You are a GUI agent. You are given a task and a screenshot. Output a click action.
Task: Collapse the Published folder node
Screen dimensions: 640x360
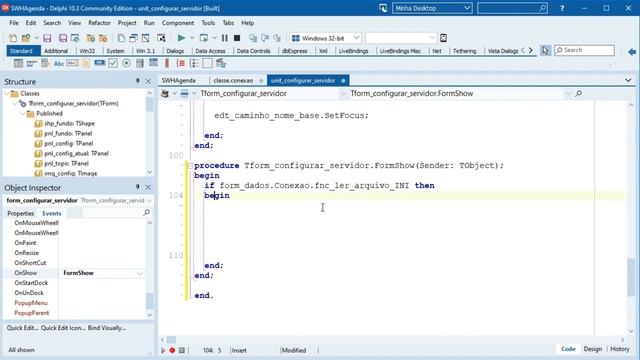pyautogui.click(x=22, y=113)
